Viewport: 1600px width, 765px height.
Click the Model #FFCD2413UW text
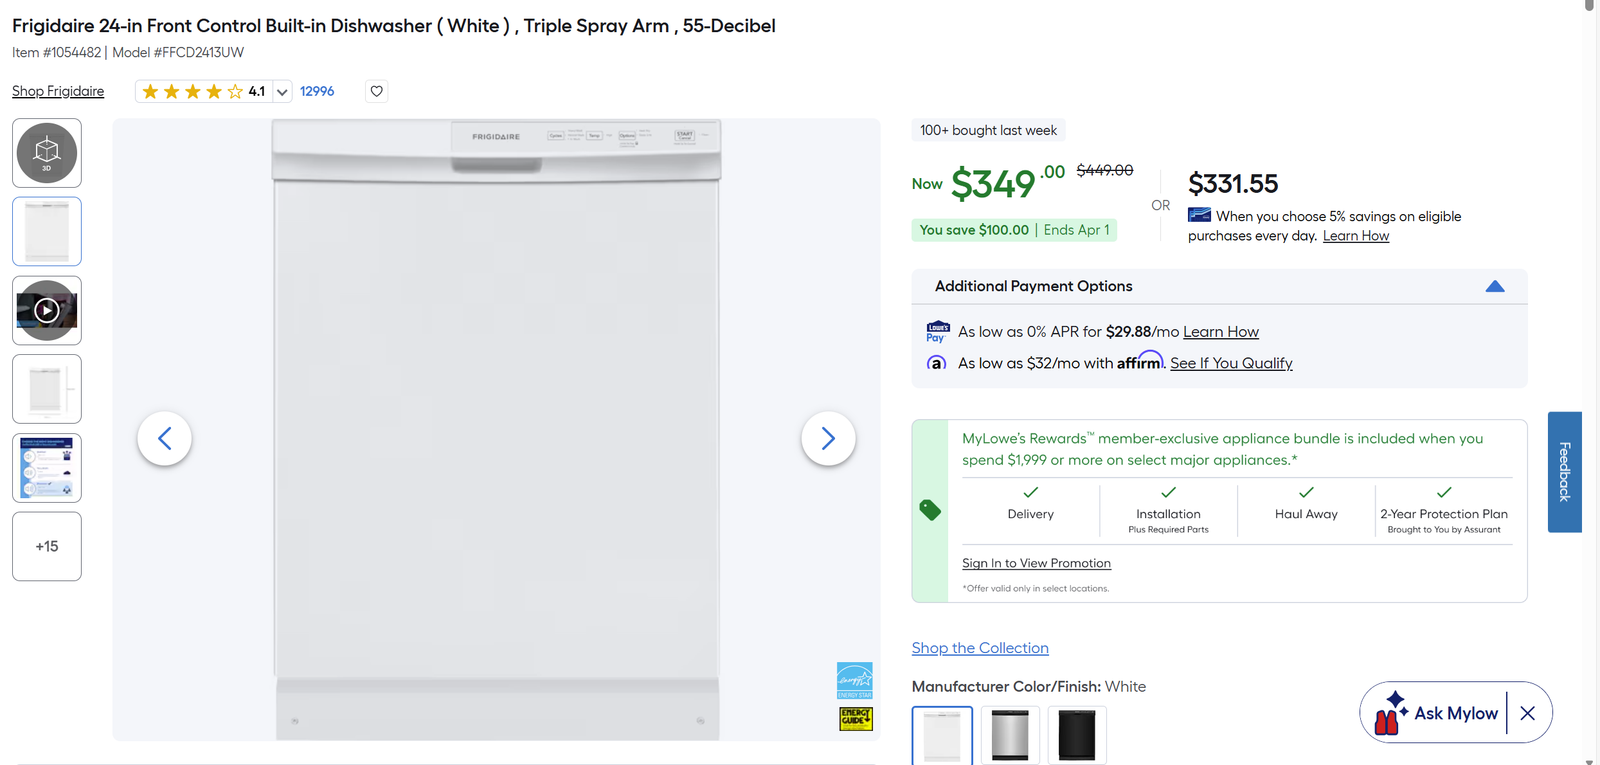coord(178,52)
